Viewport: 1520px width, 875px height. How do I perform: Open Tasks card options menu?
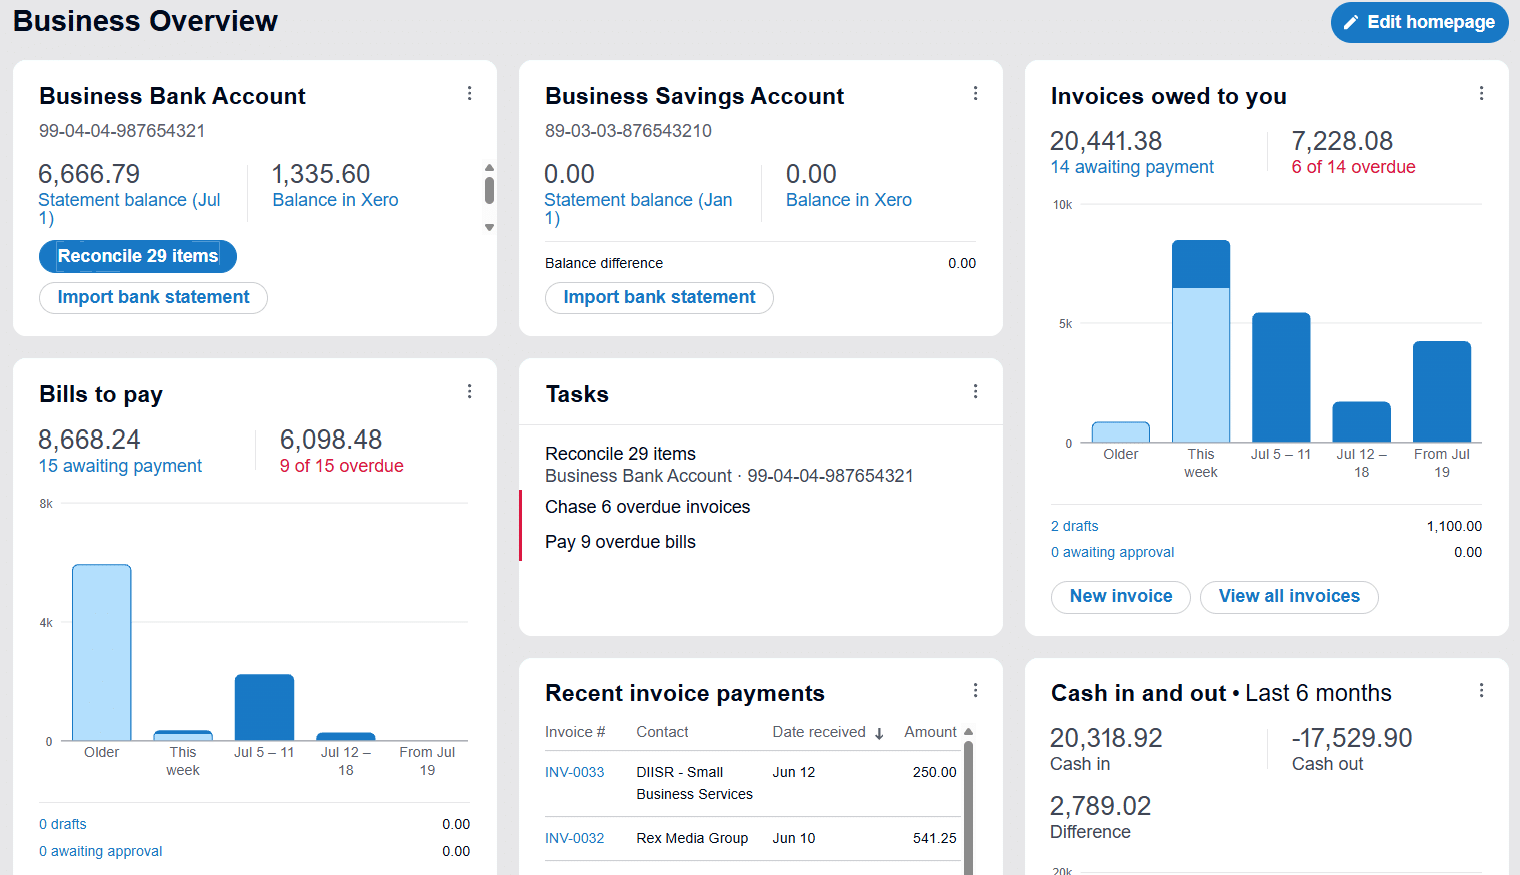click(975, 391)
